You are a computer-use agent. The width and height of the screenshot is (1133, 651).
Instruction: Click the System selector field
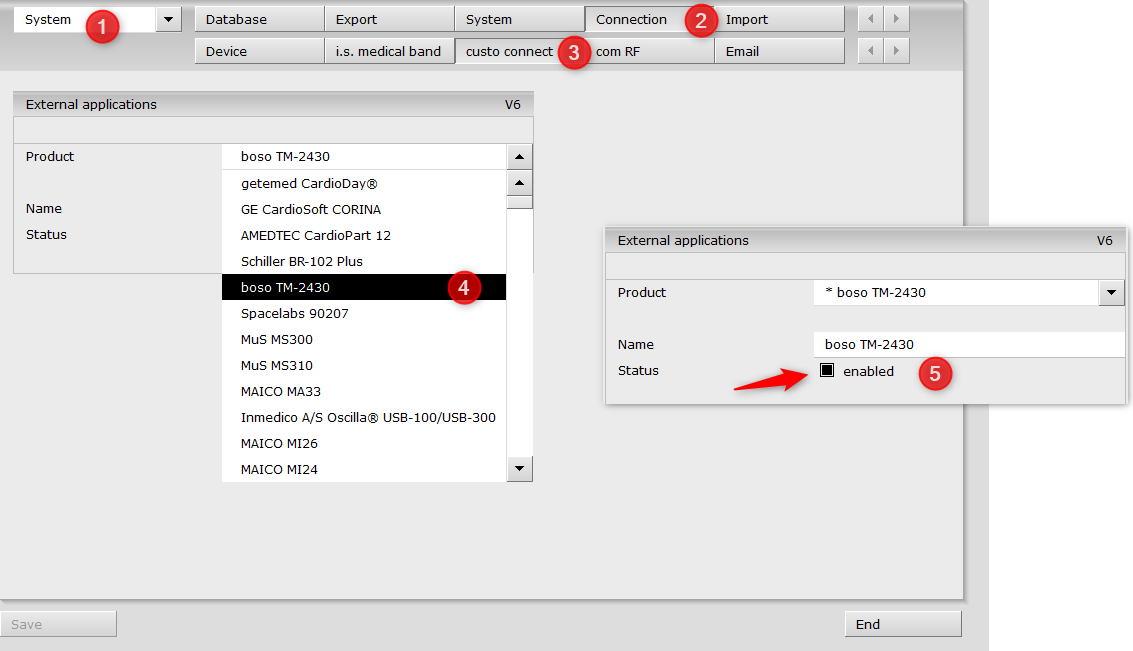[85, 20]
